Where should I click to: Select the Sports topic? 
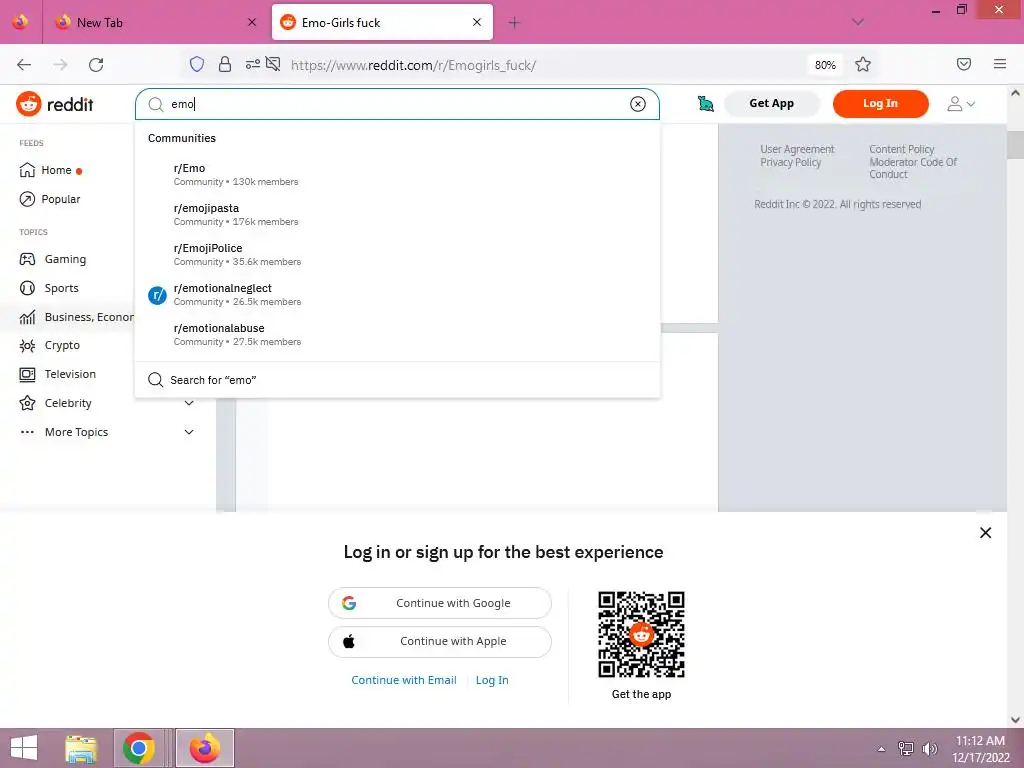point(50,288)
